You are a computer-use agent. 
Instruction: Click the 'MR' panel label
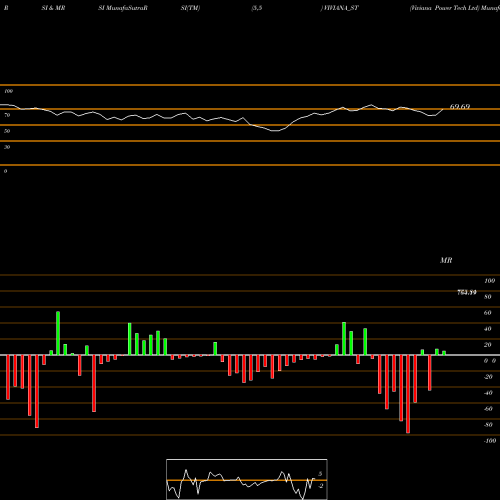(446, 260)
